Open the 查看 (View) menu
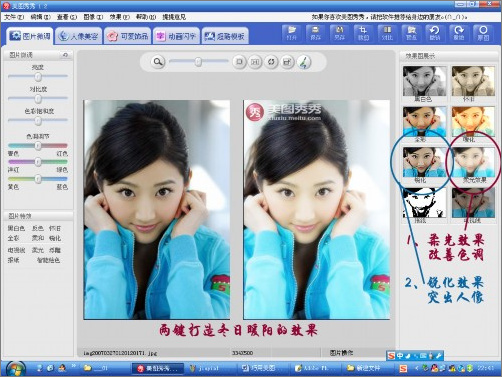This screenshot has width=502, height=377. pos(67,17)
